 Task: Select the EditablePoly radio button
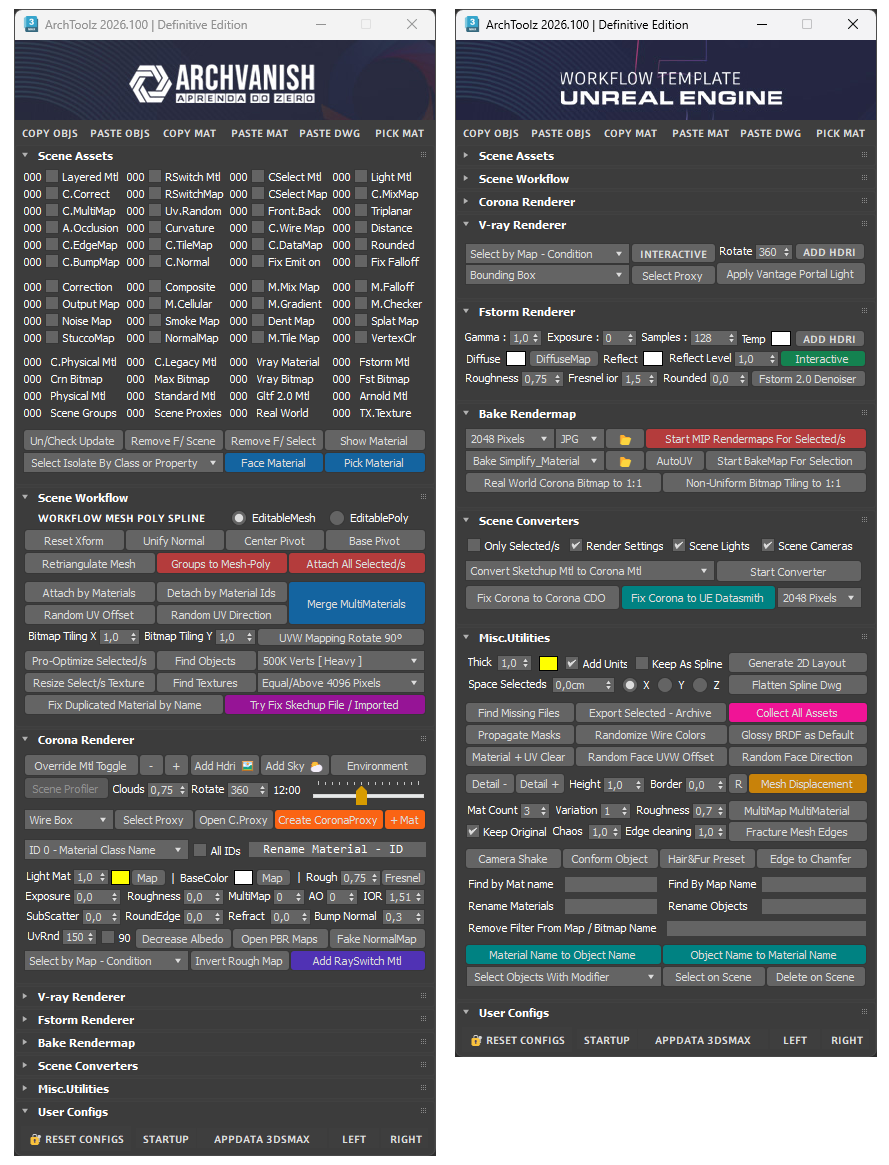[337, 518]
